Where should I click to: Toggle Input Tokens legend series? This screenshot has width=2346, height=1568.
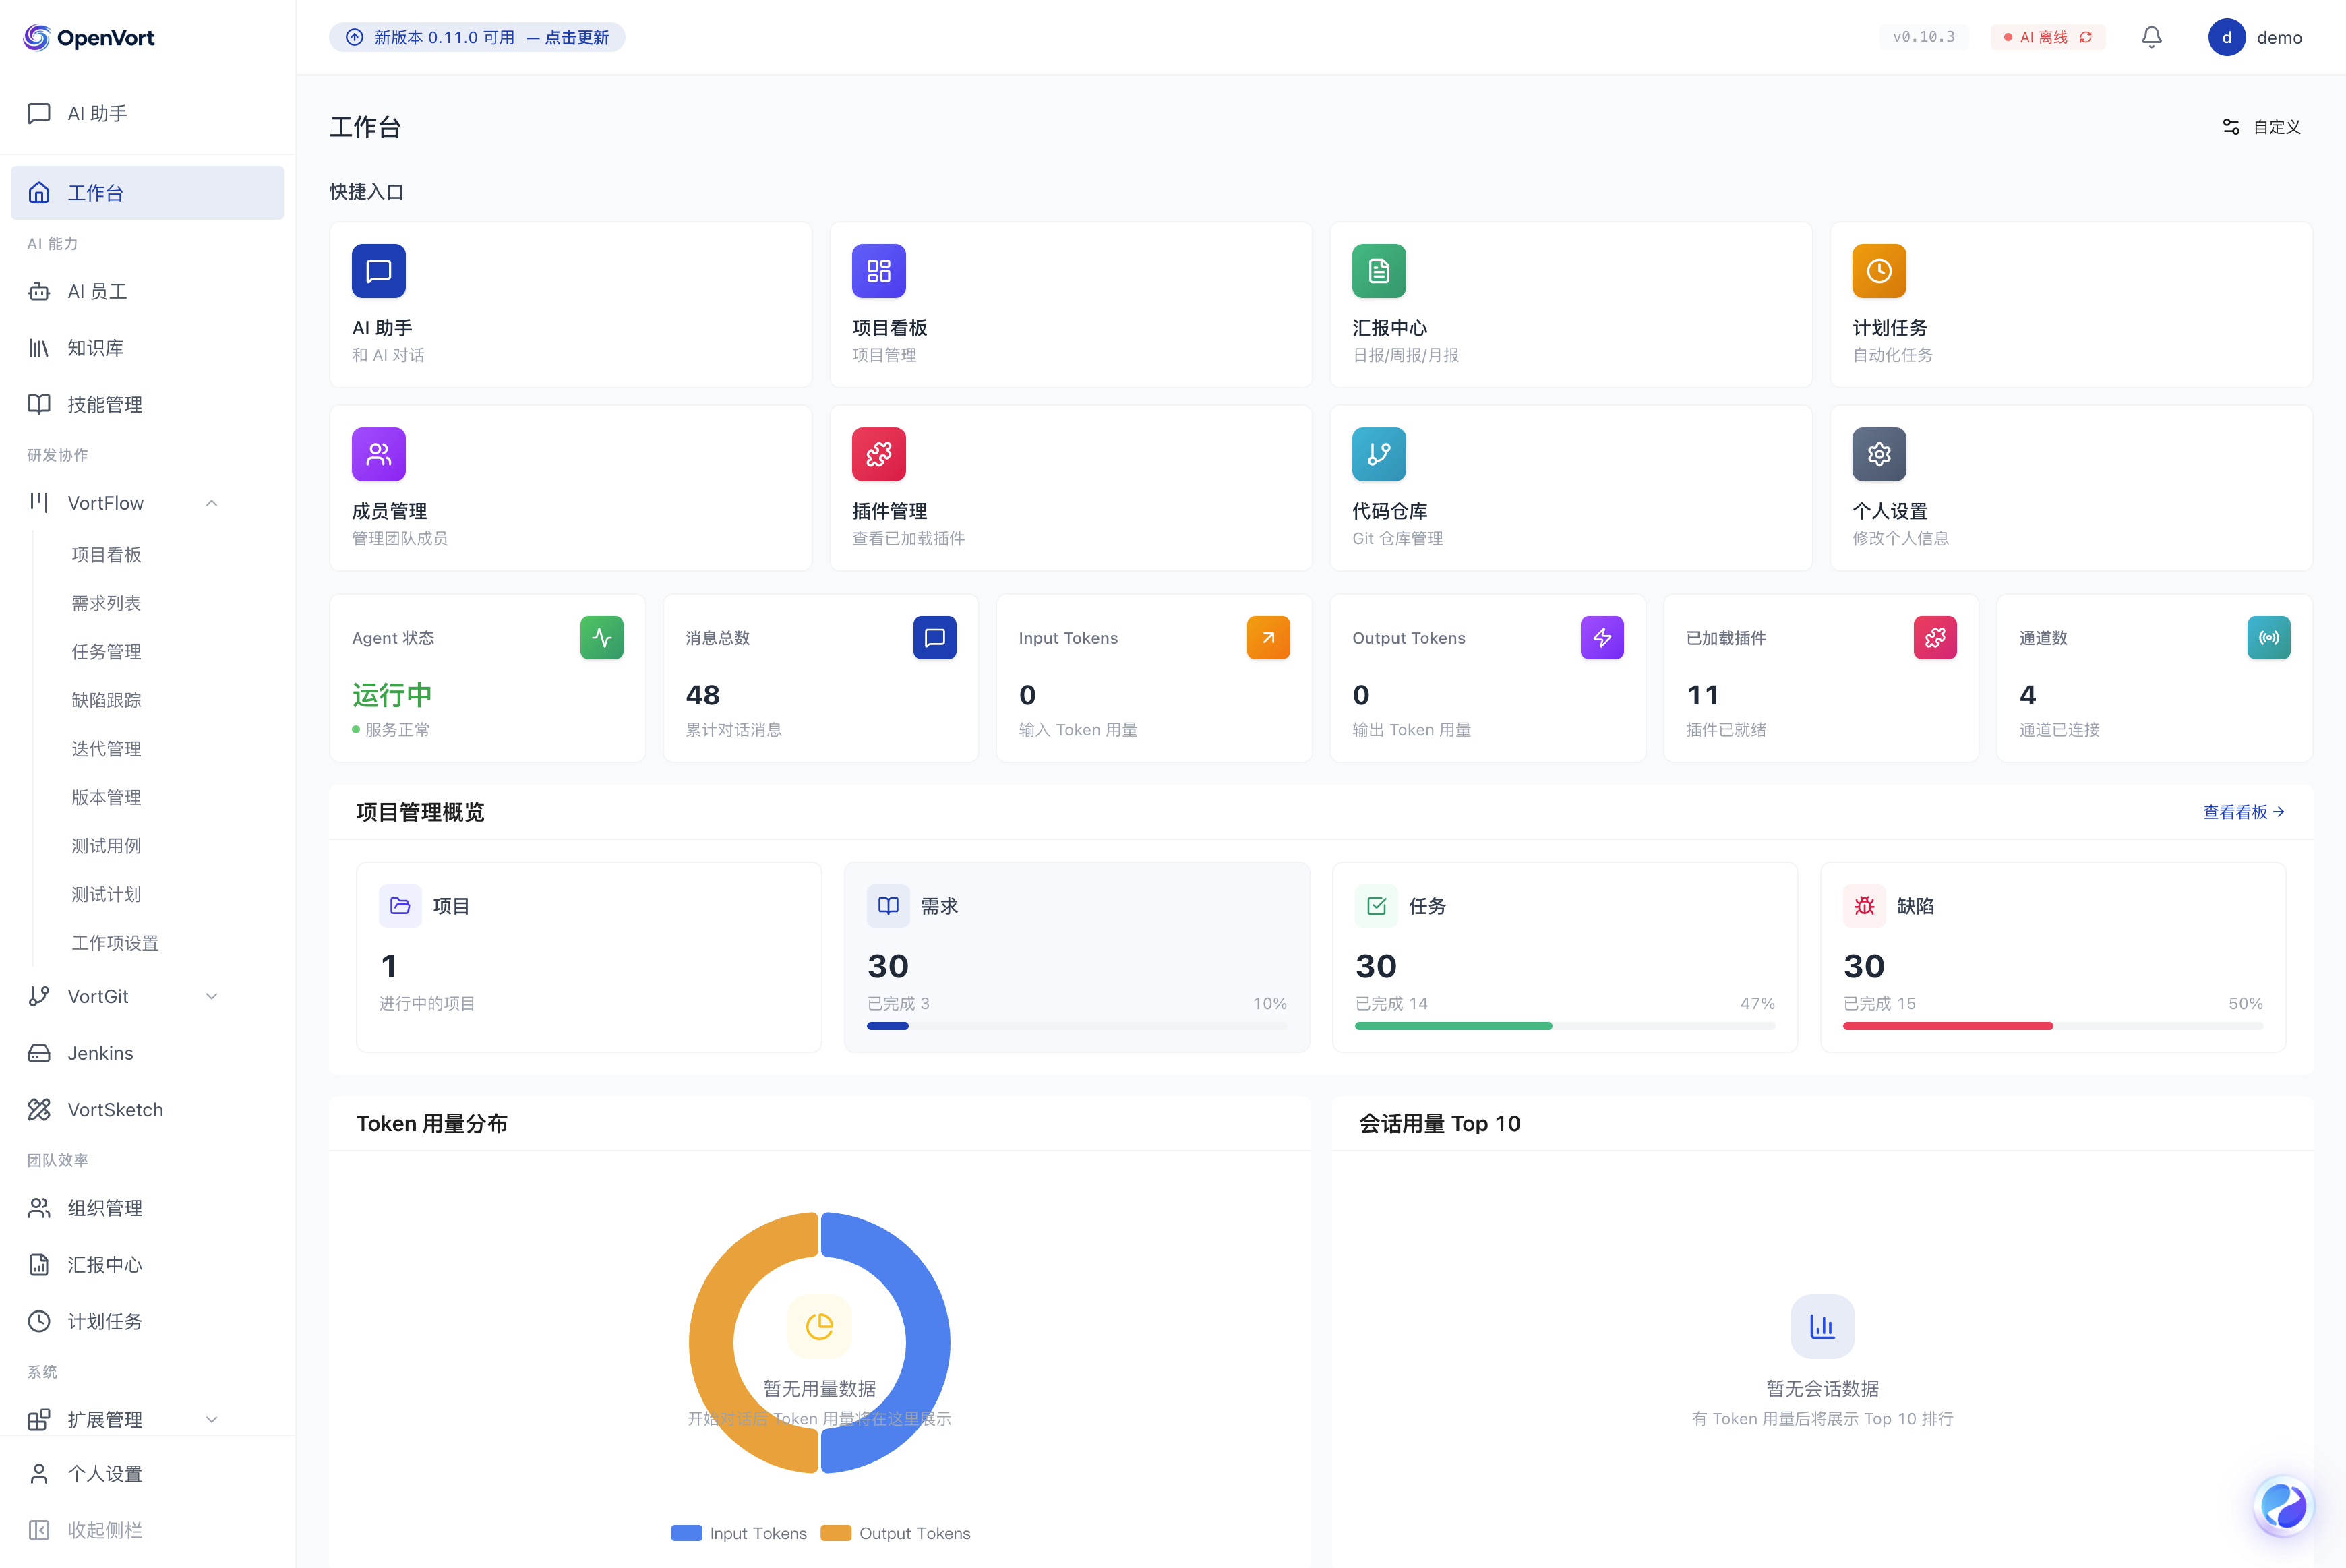point(739,1533)
